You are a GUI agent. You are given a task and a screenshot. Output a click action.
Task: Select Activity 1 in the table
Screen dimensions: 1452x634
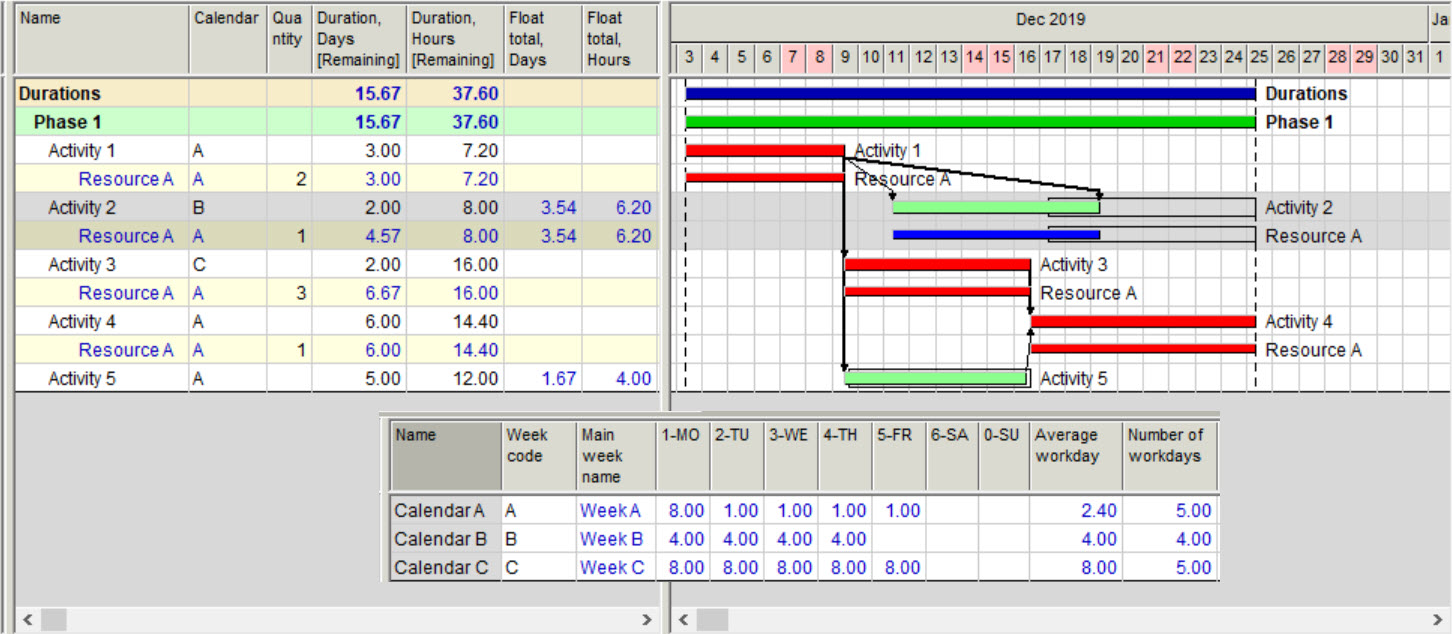click(x=82, y=151)
